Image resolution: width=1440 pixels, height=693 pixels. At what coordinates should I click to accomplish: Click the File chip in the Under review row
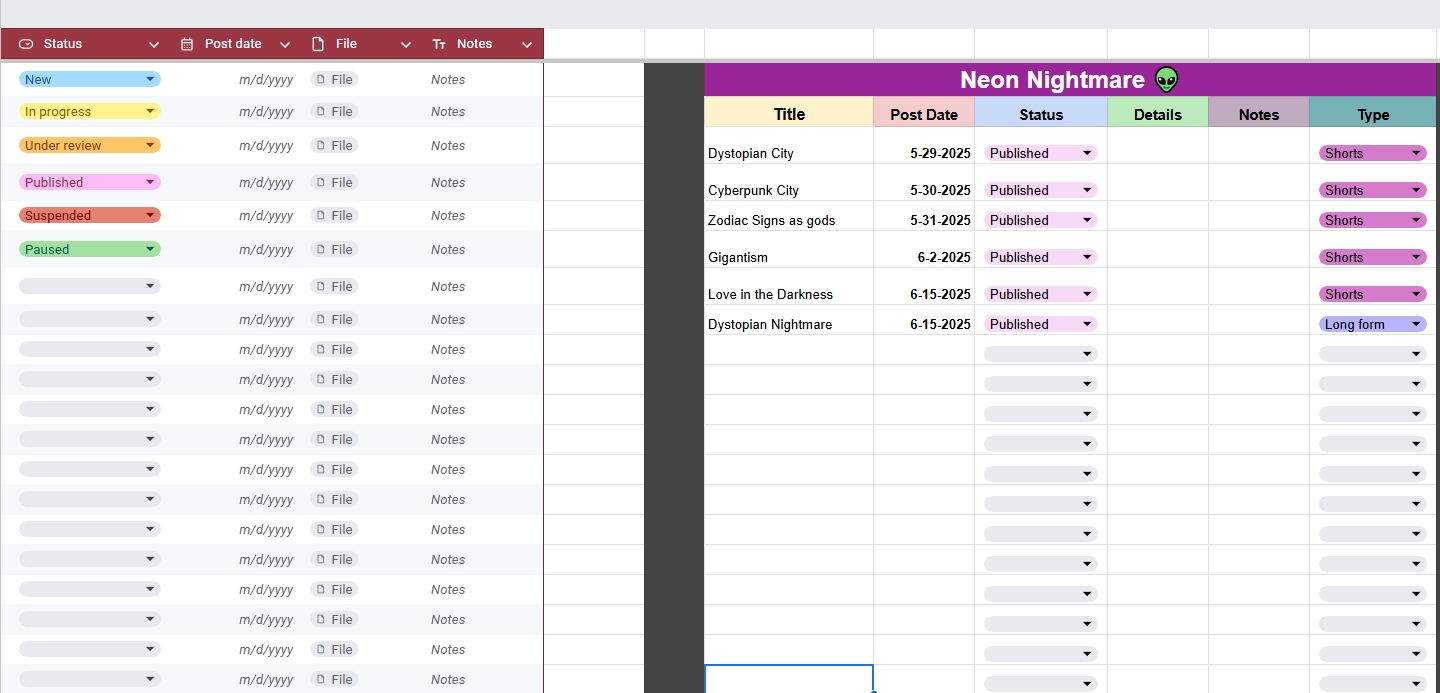click(334, 145)
